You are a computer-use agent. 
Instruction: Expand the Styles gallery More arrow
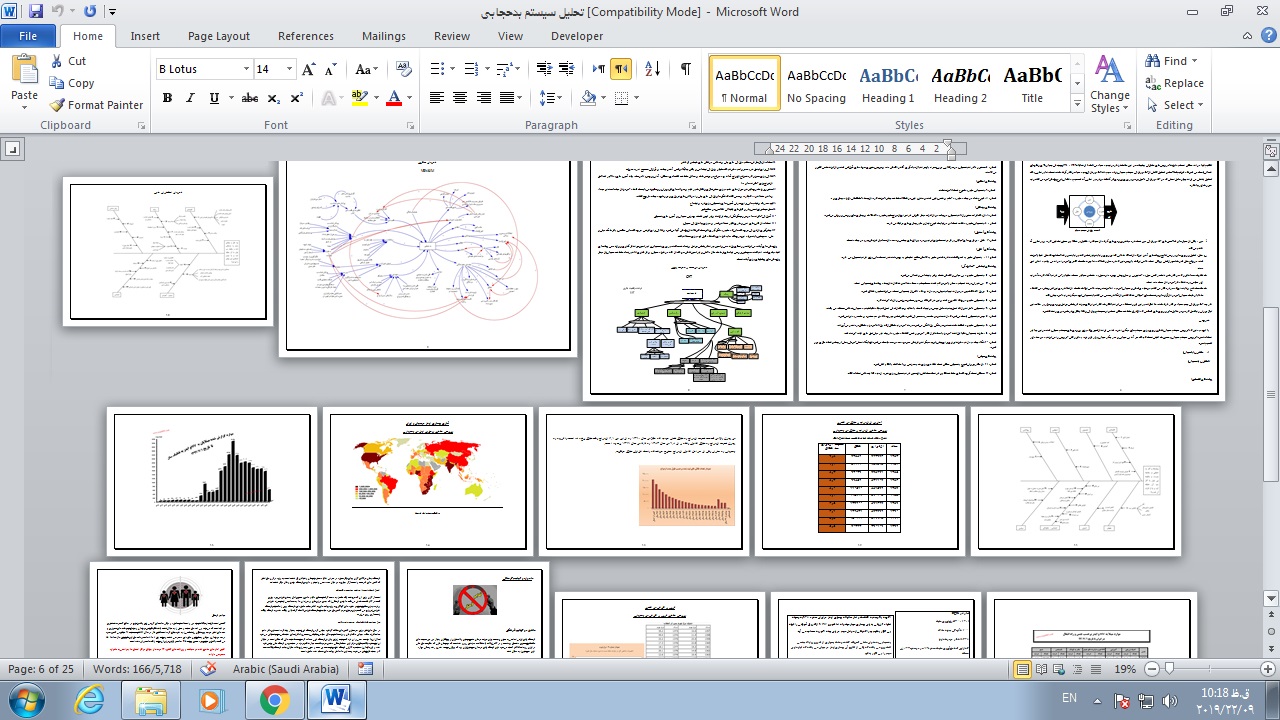click(1077, 104)
